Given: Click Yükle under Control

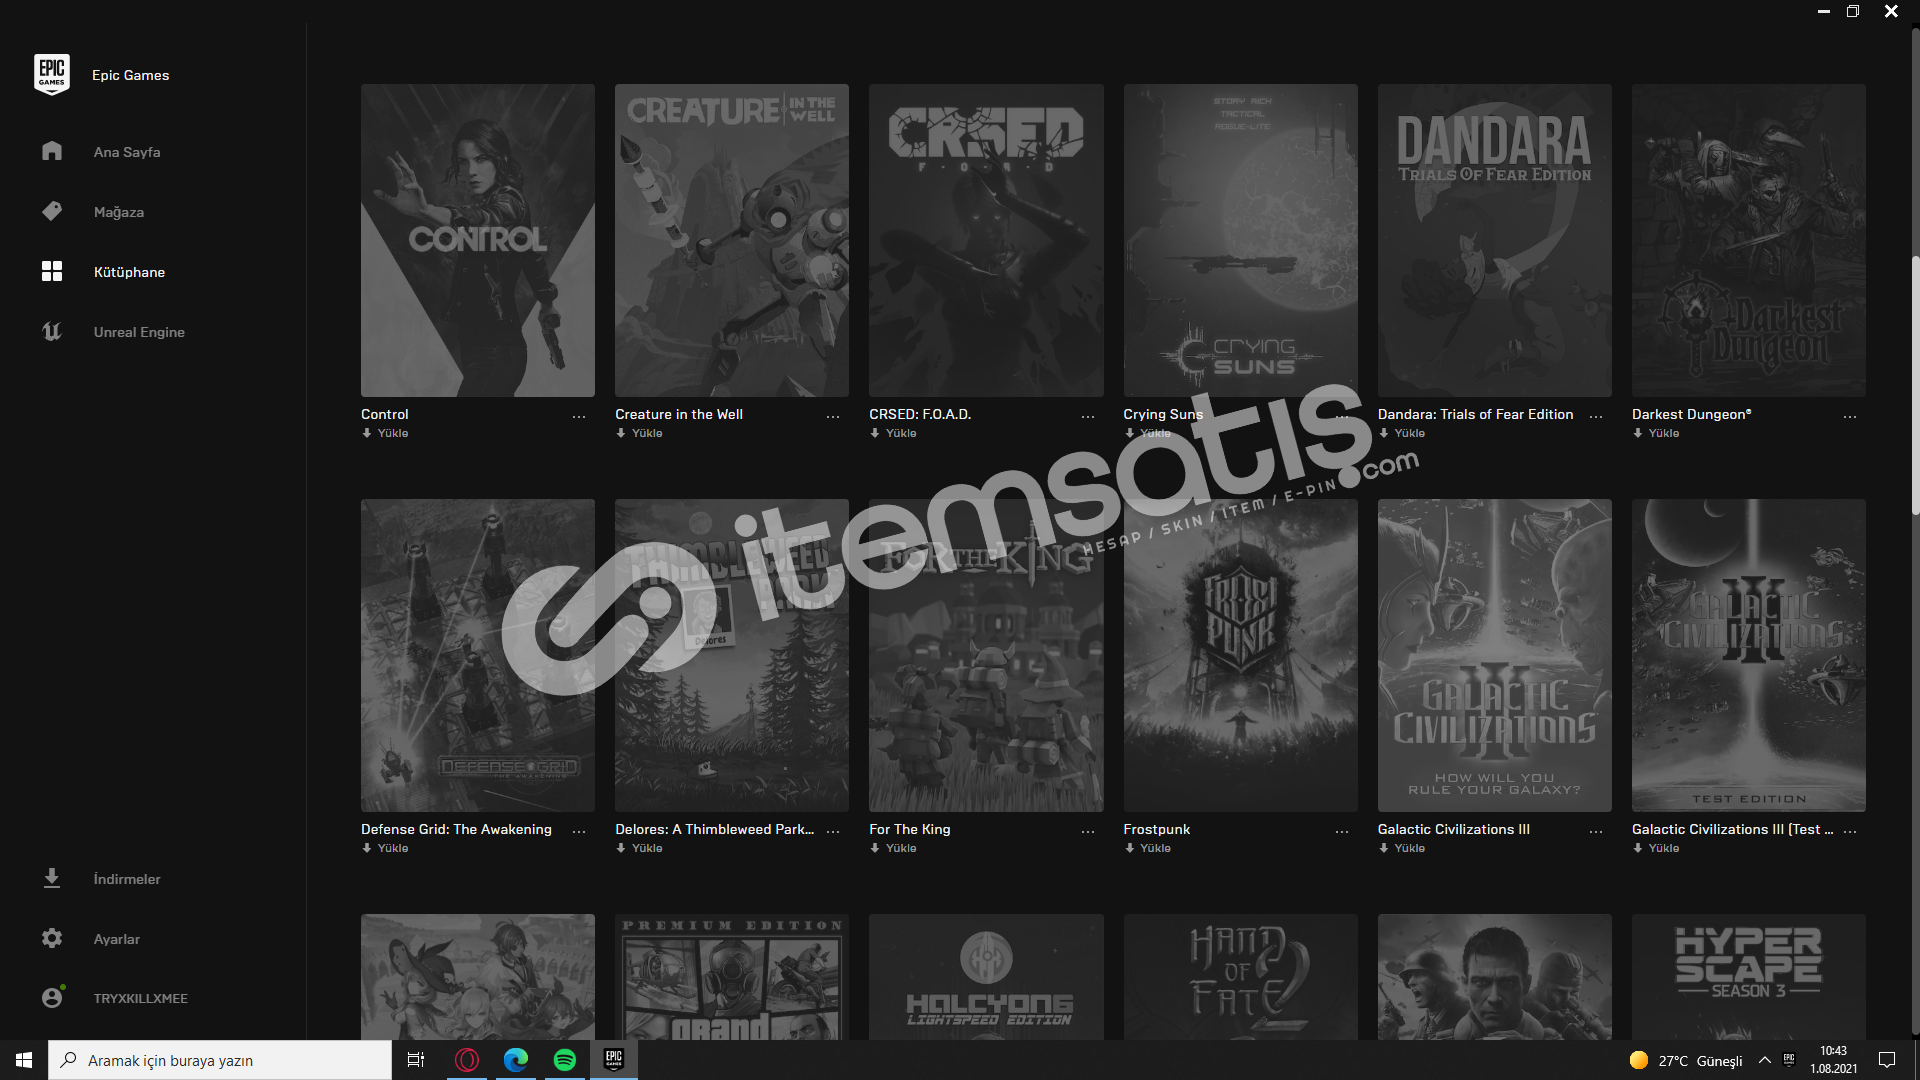Looking at the screenshot, I should coord(385,433).
